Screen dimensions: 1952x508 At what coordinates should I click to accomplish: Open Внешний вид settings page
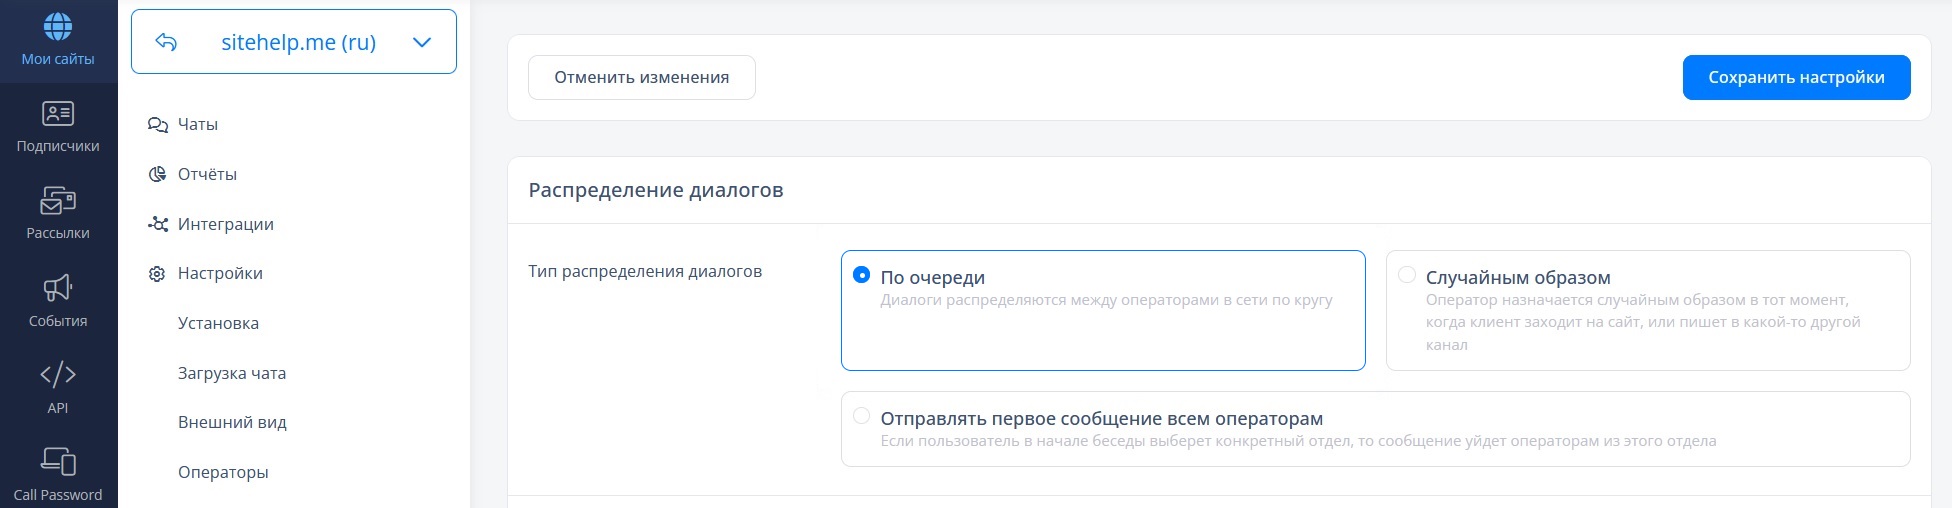click(x=232, y=422)
